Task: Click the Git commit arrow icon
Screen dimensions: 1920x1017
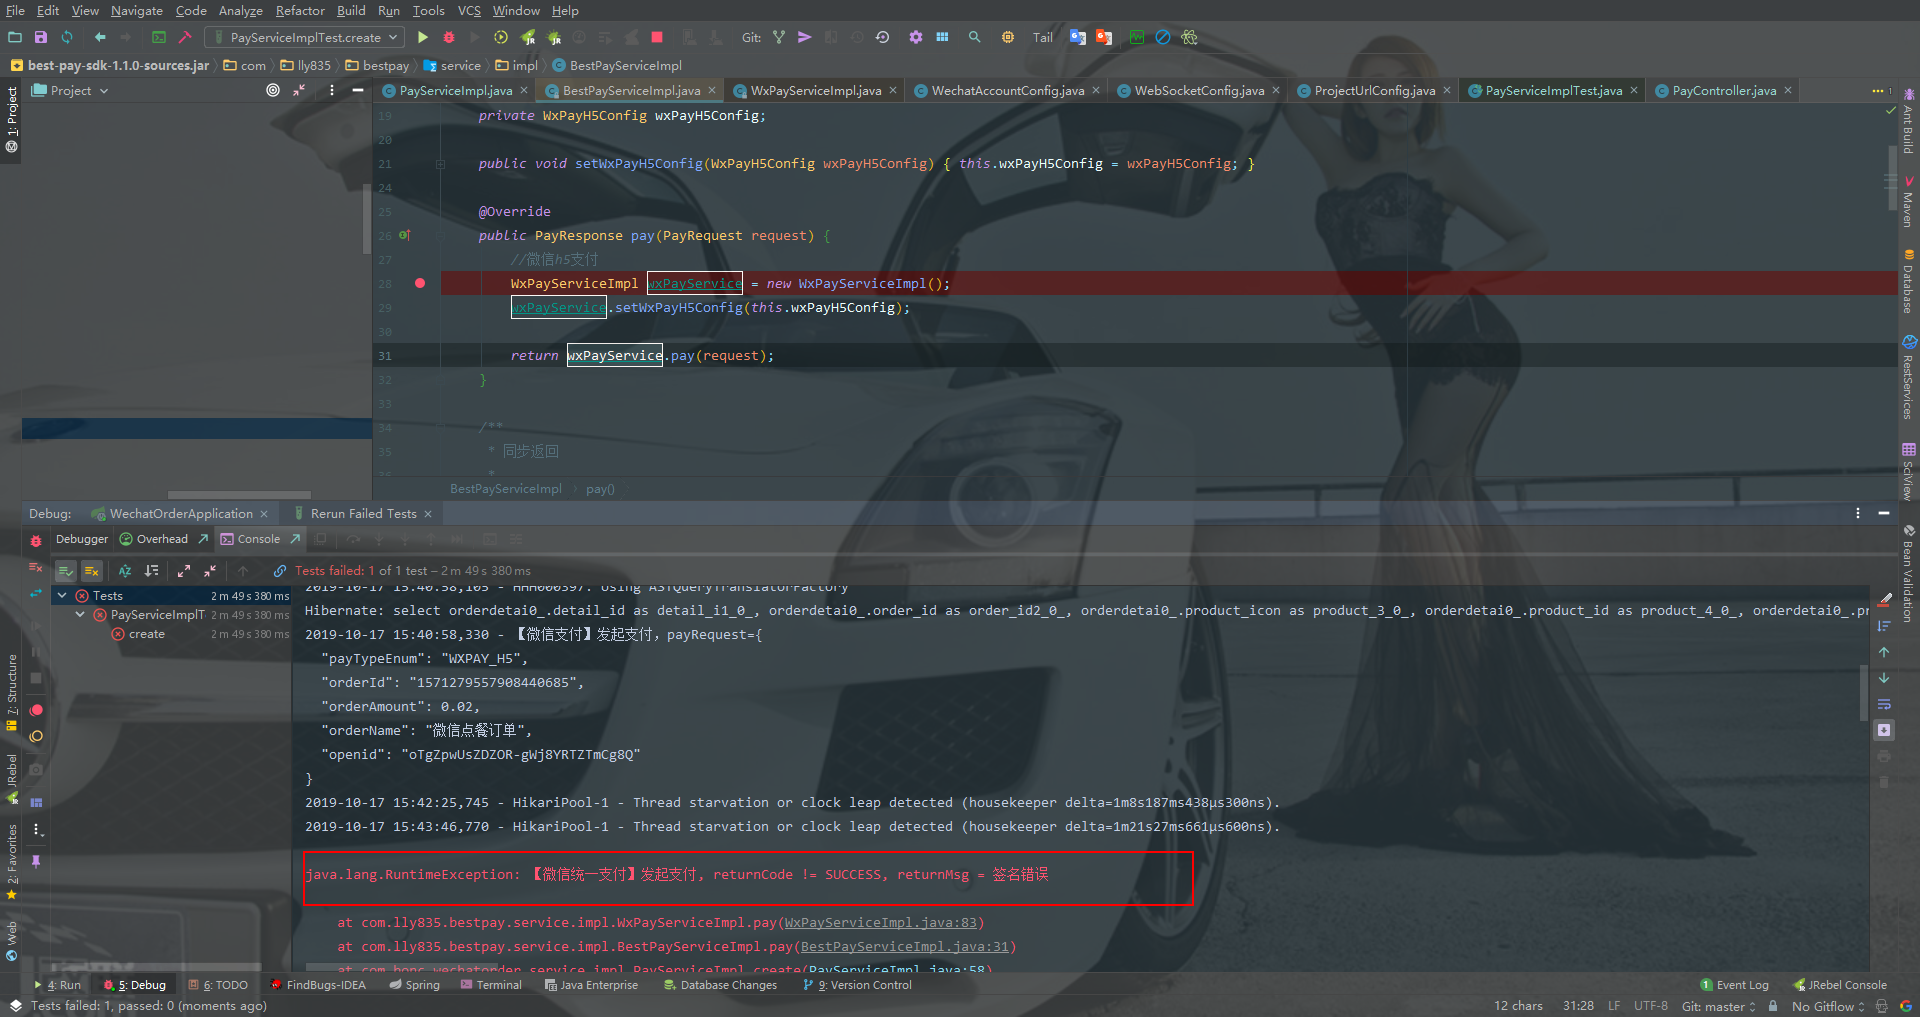Action: pyautogui.click(x=805, y=37)
